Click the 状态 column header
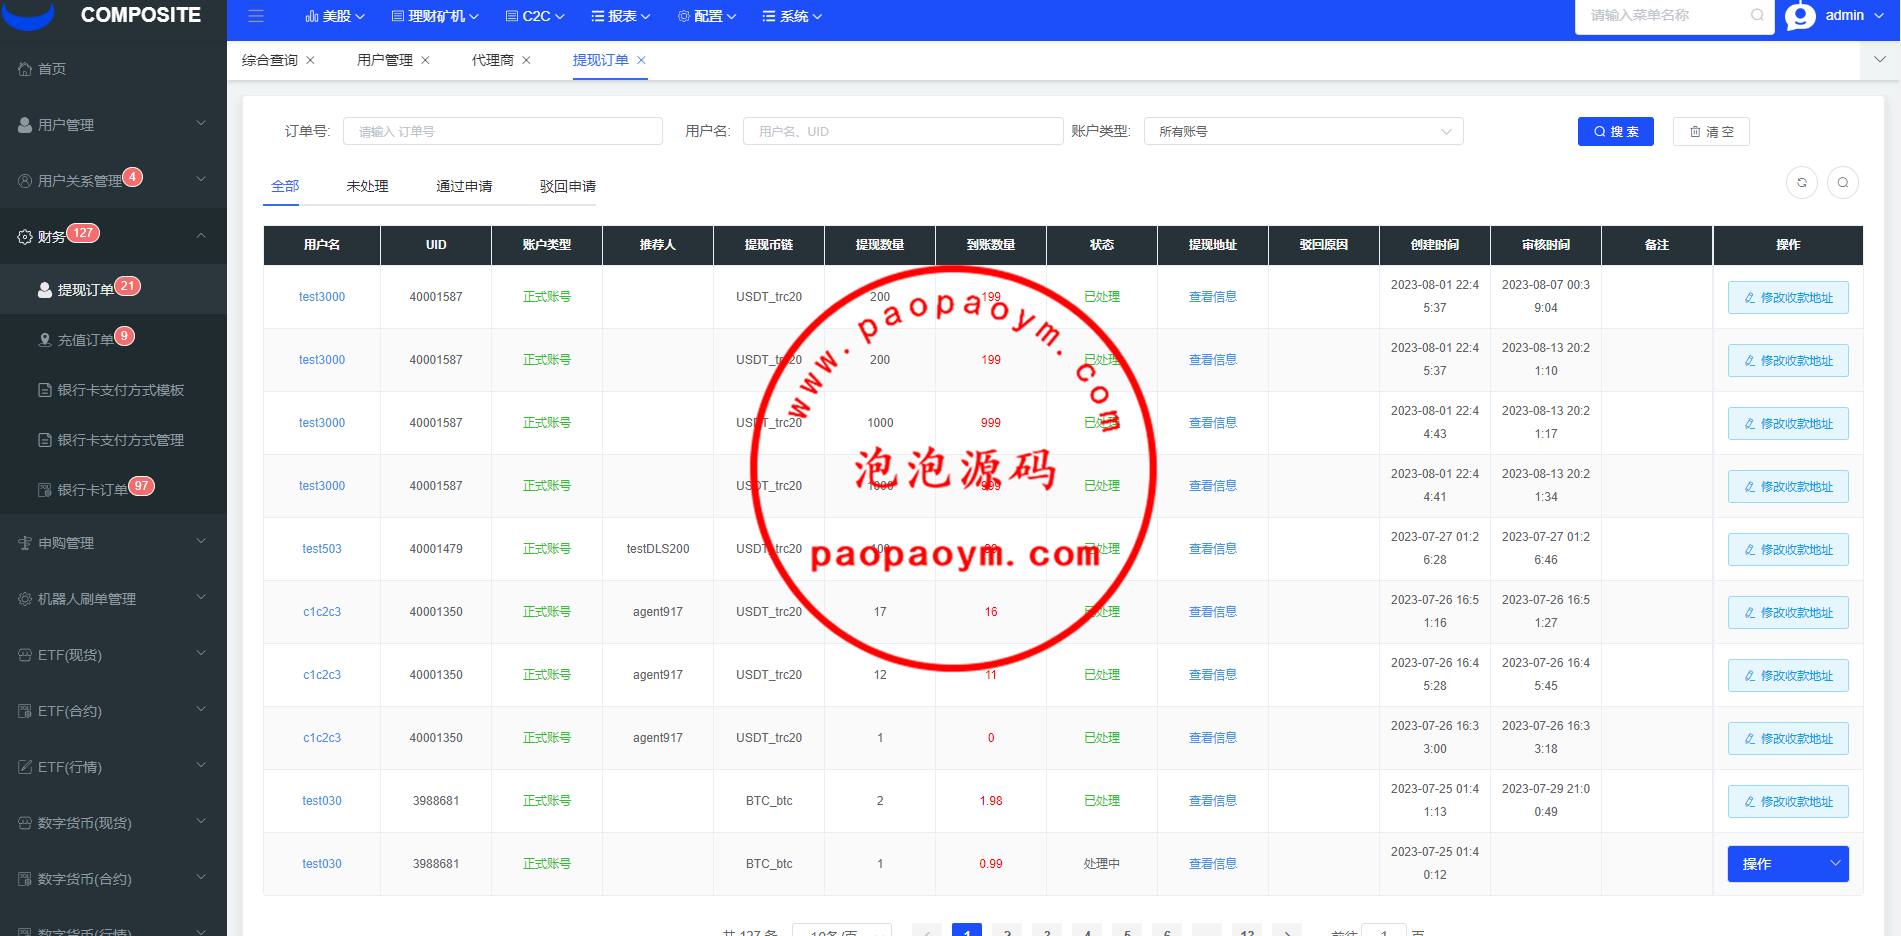Viewport: 1901px width, 936px height. [x=1102, y=245]
